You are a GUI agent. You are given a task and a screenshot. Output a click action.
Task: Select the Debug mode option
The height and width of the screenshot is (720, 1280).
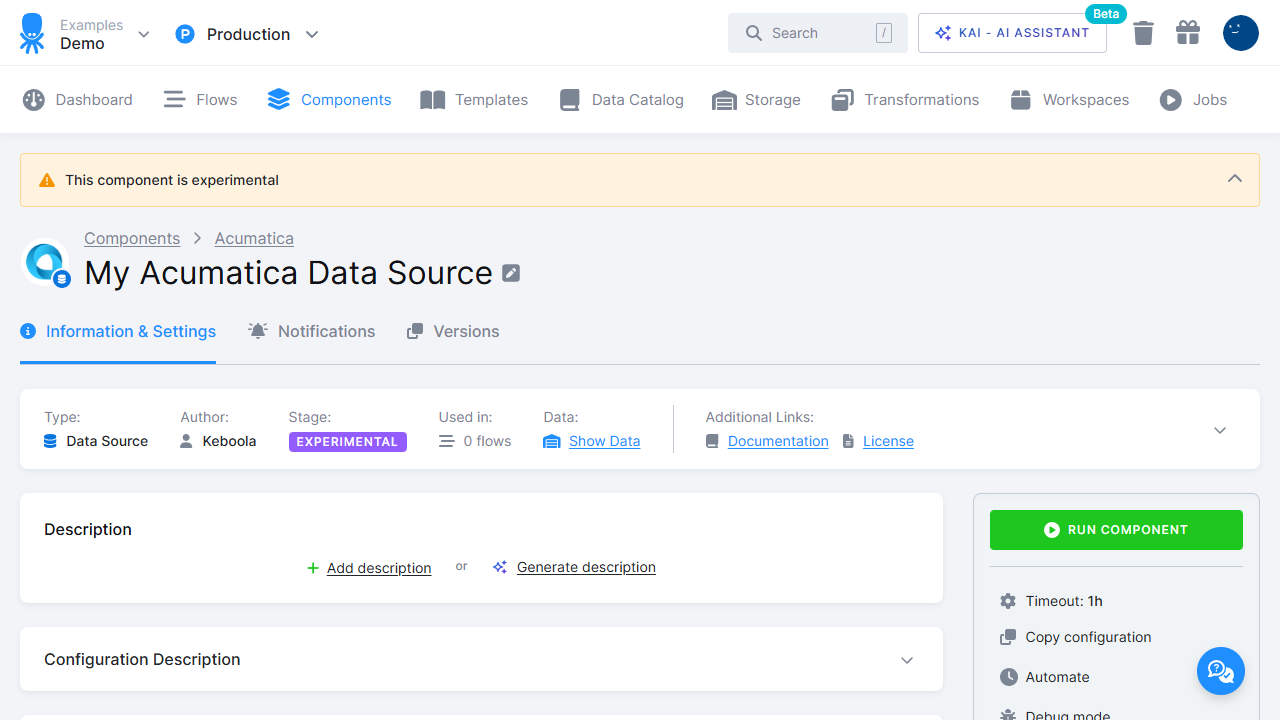pos(1067,714)
